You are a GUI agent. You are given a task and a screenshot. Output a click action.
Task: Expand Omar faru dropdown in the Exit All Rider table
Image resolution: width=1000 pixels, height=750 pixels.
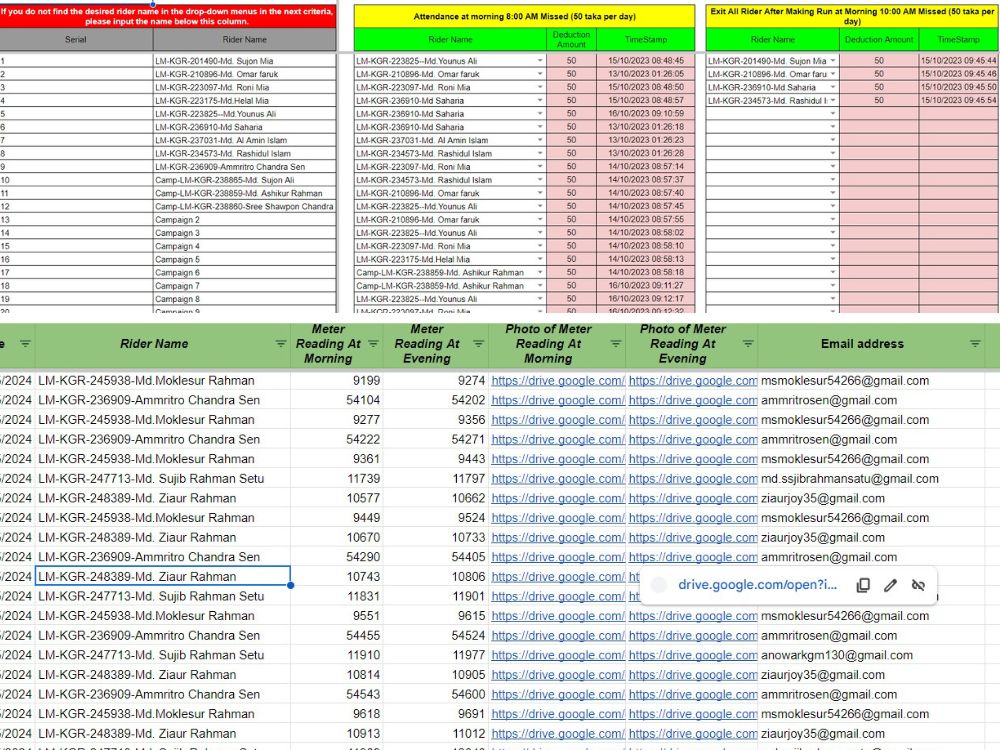[833, 74]
